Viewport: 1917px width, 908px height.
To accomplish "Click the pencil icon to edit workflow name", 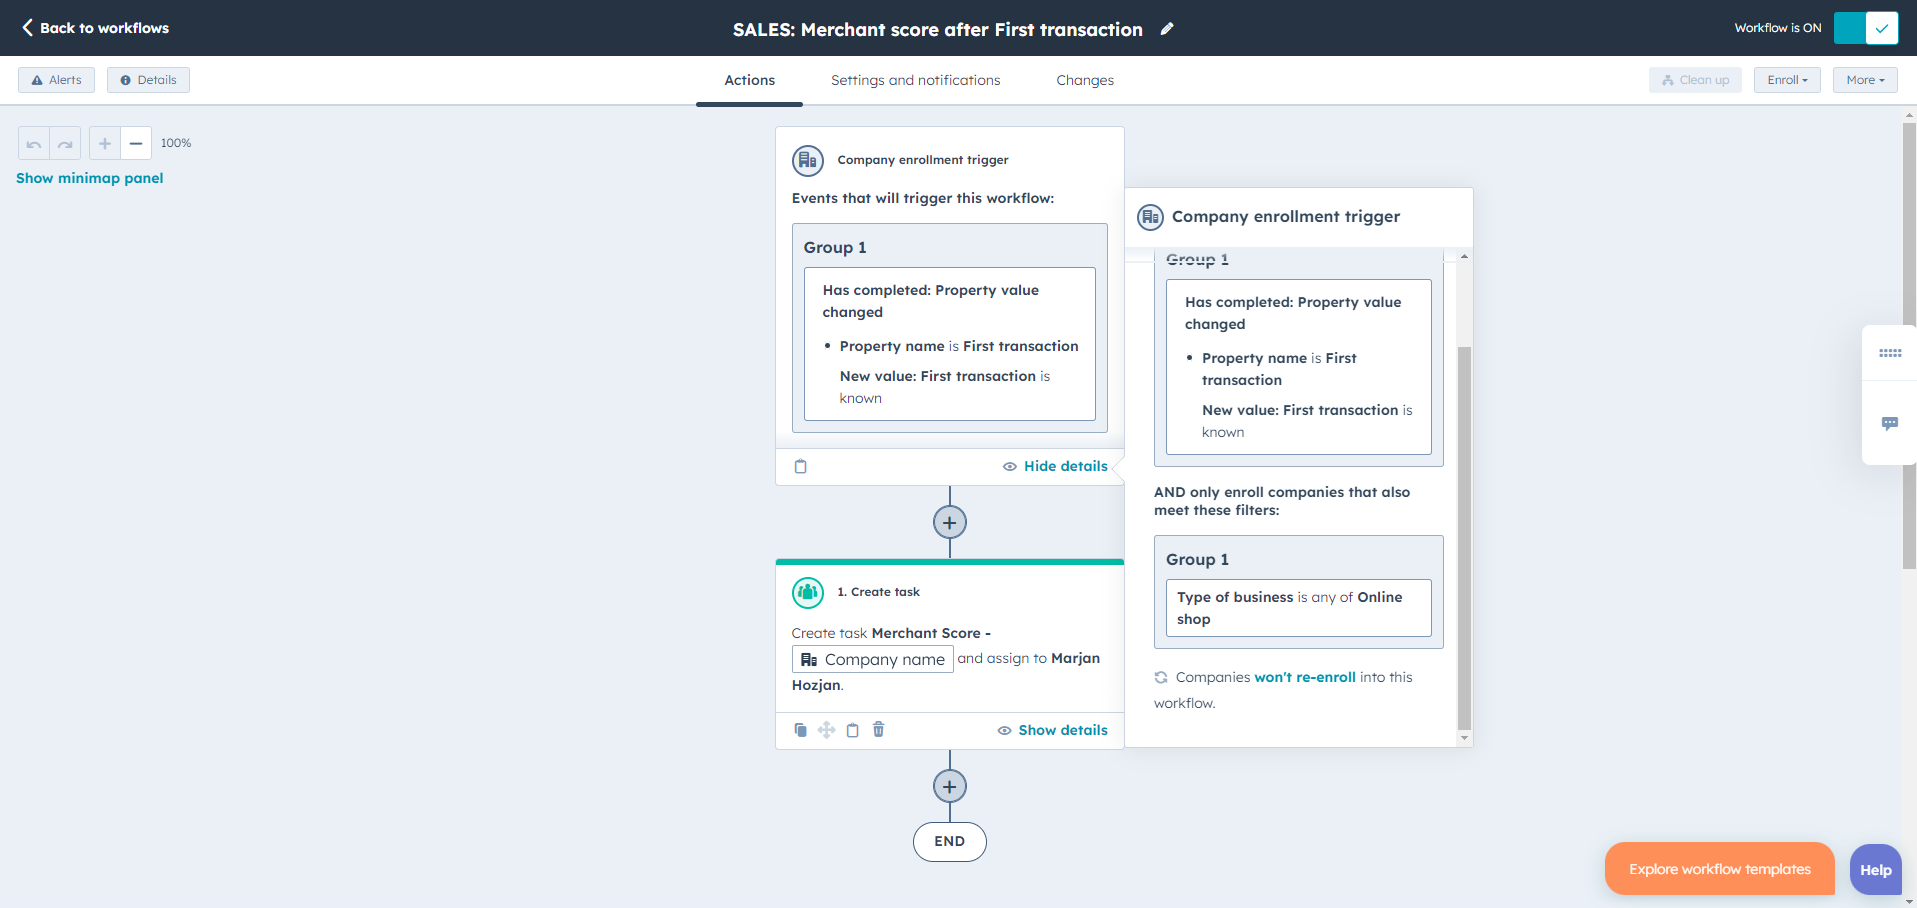I will pos(1166,29).
